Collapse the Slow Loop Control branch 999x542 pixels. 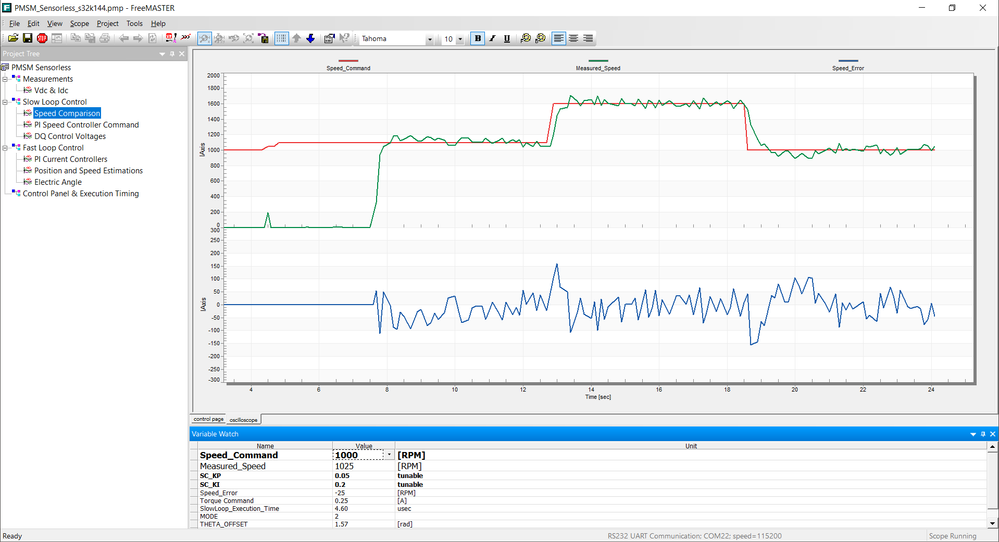(6, 102)
